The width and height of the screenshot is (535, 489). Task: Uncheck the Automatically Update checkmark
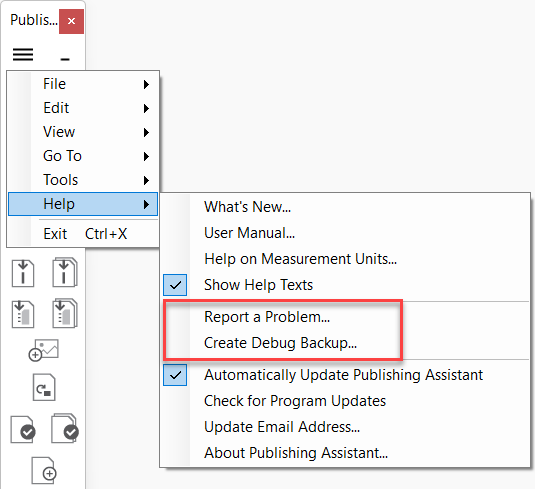point(175,375)
